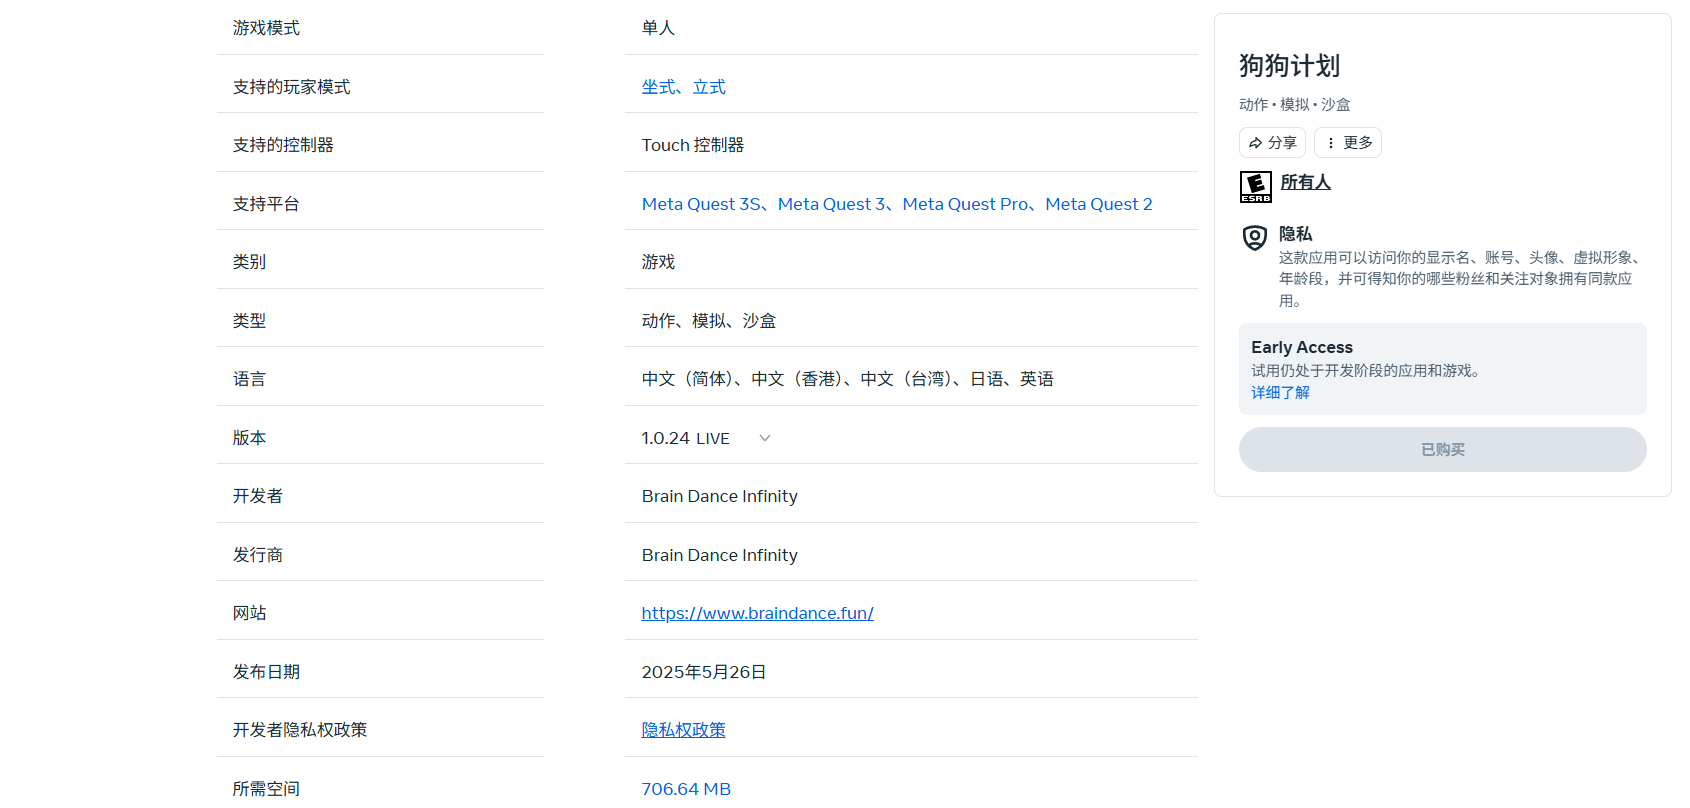Click the 动作、模拟、沙盒 type value

709,321
